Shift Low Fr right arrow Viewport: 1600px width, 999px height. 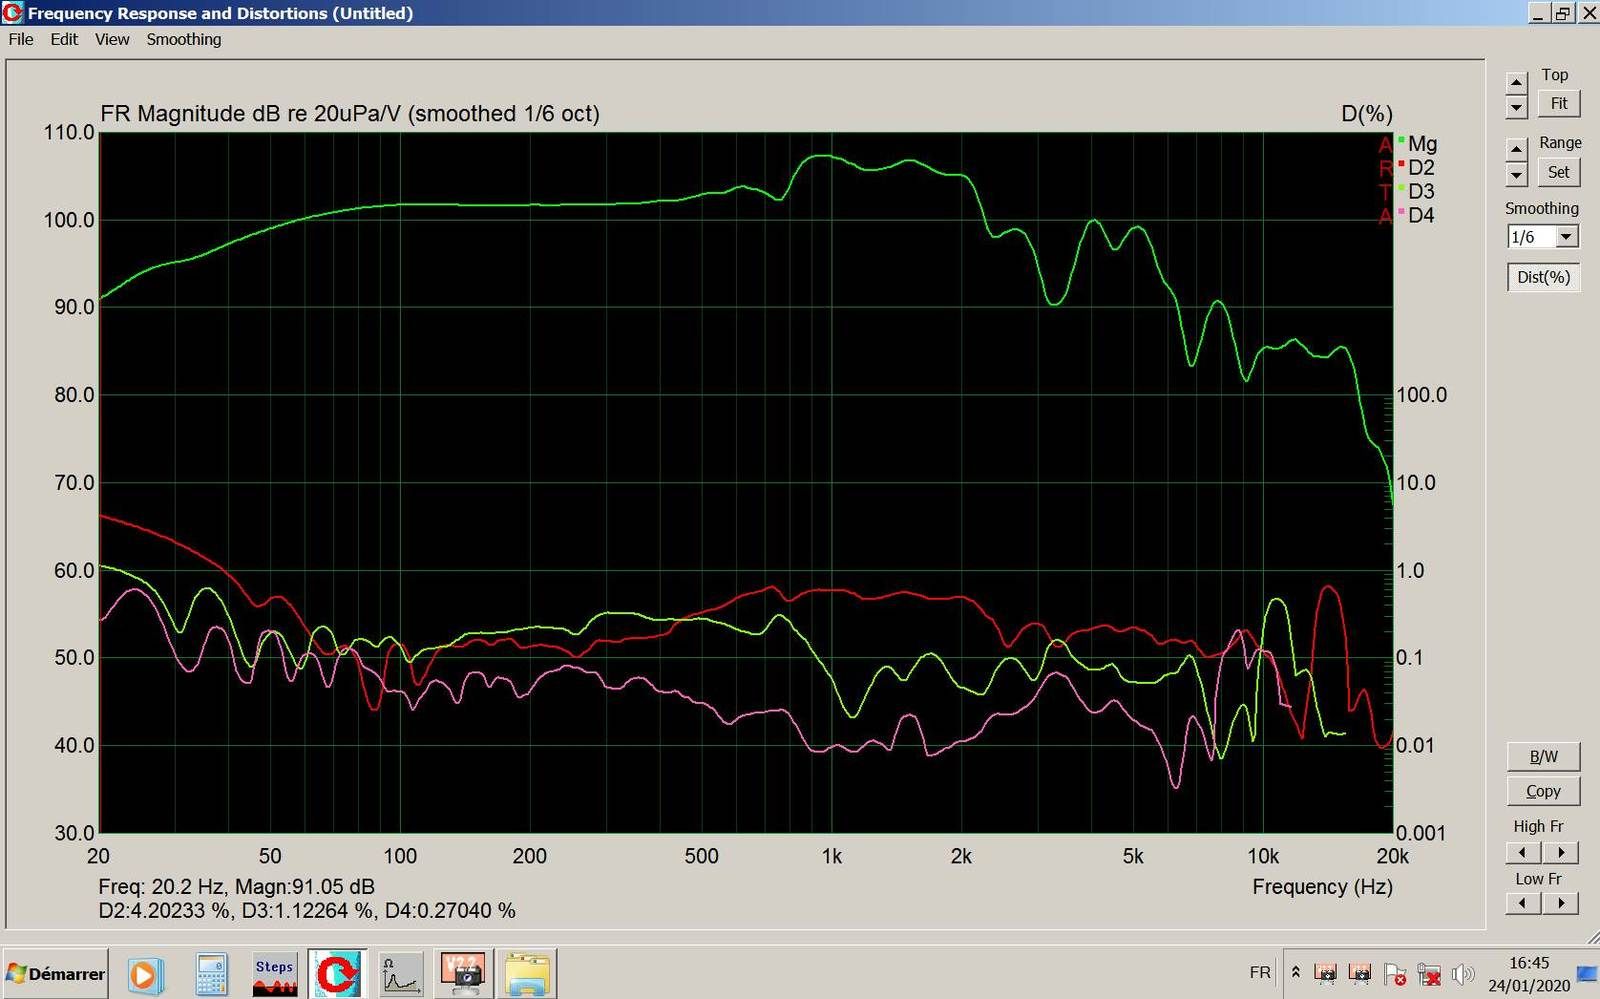[1561, 904]
